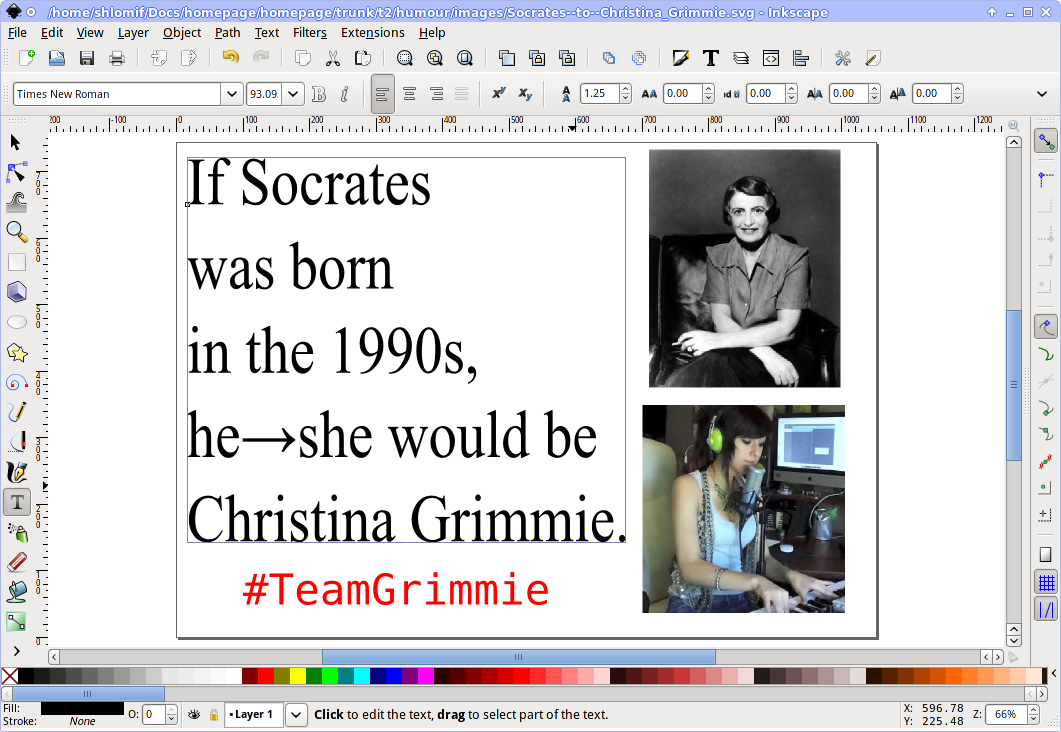Select the Paint Bucket fill tool
This screenshot has width=1061, height=732.
[16, 592]
